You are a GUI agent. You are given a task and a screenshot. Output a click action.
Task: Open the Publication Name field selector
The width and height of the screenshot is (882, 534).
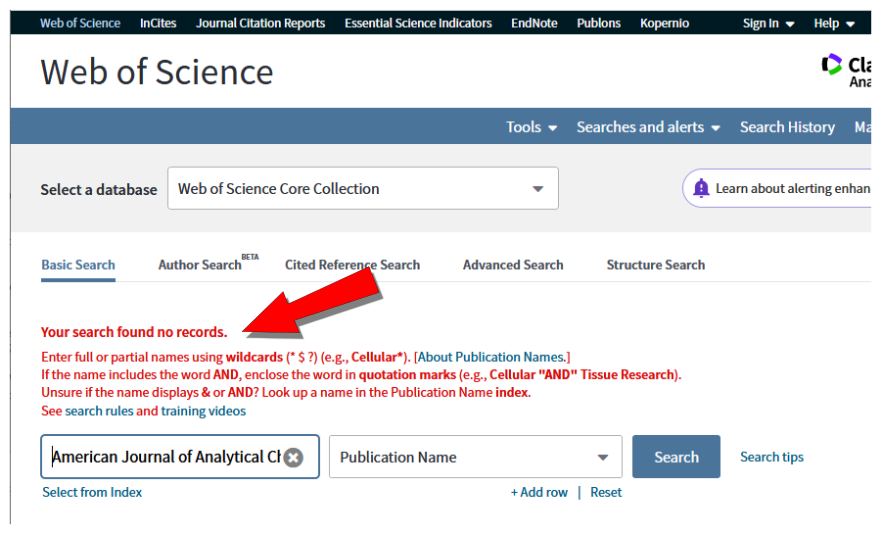[475, 457]
